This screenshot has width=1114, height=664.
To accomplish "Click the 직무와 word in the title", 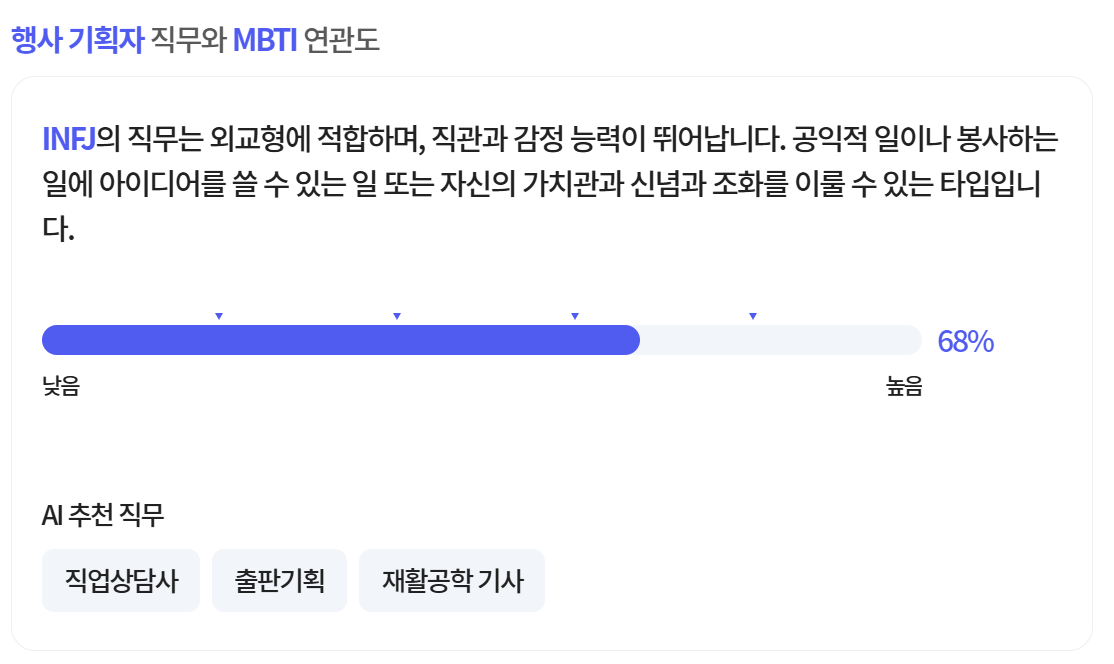I will [189, 40].
